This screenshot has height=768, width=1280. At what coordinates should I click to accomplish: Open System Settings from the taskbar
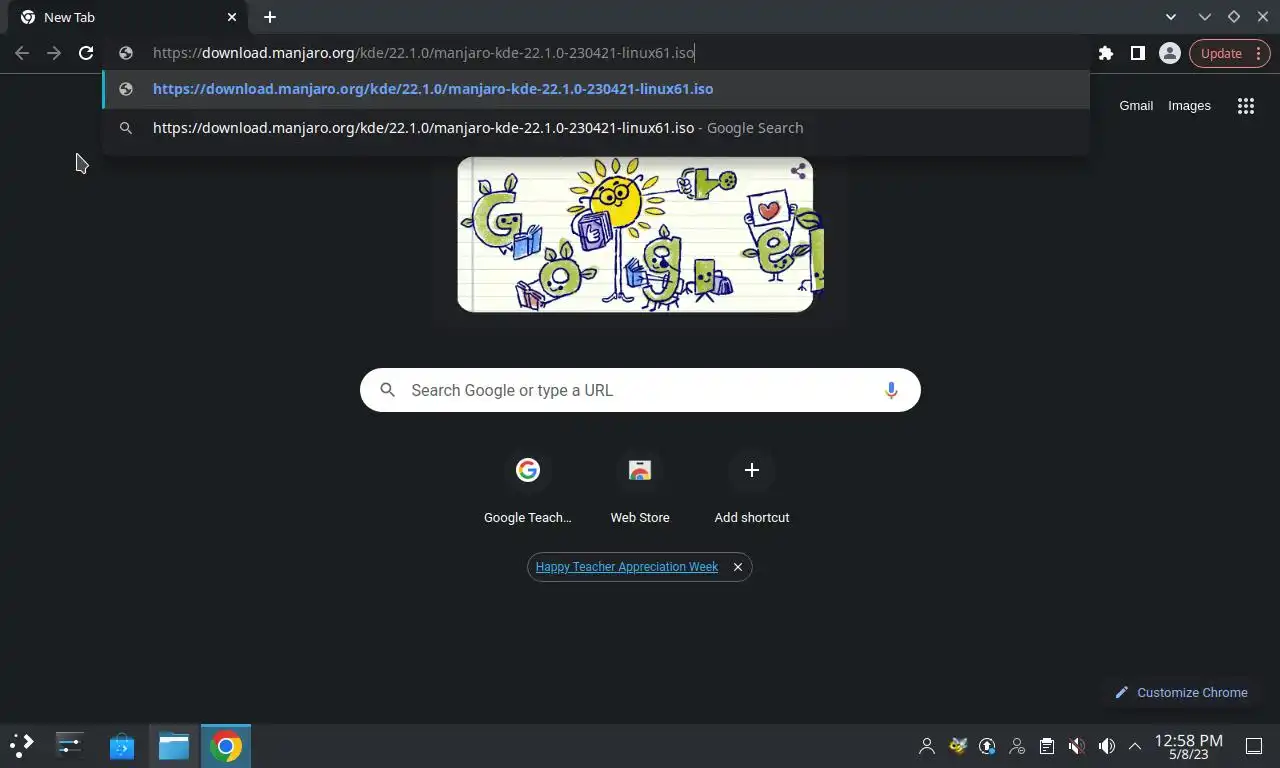click(x=69, y=746)
